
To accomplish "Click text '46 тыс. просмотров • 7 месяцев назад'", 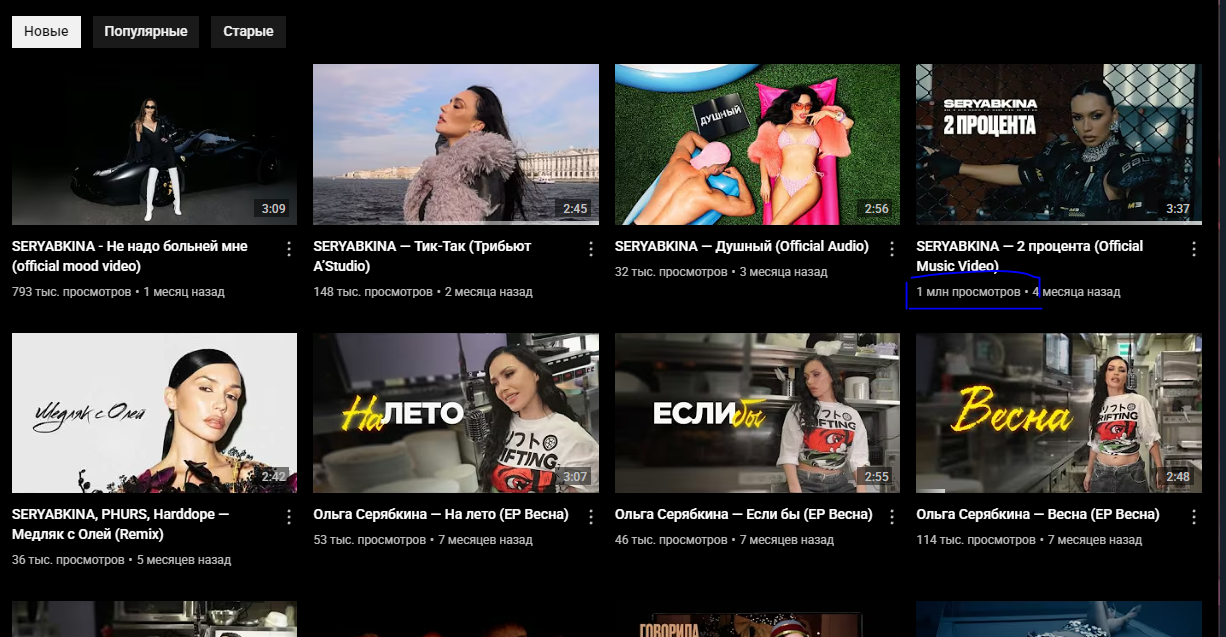I will click(x=724, y=540).
